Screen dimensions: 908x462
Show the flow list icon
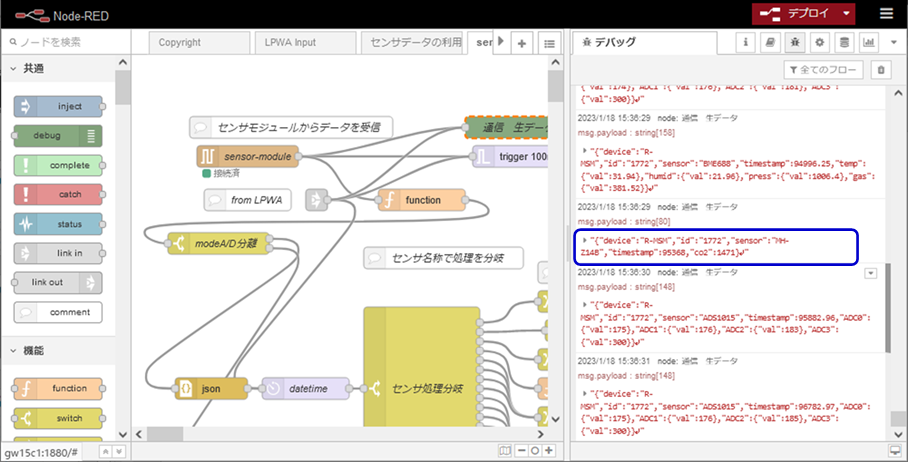click(x=549, y=43)
